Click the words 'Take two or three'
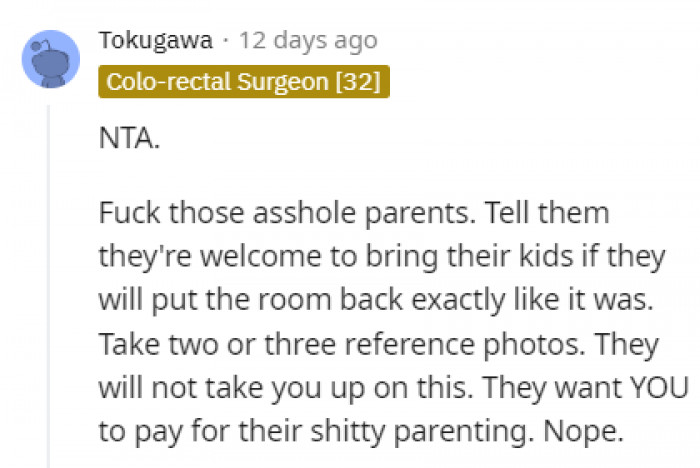The width and height of the screenshot is (700, 468). click(196, 344)
